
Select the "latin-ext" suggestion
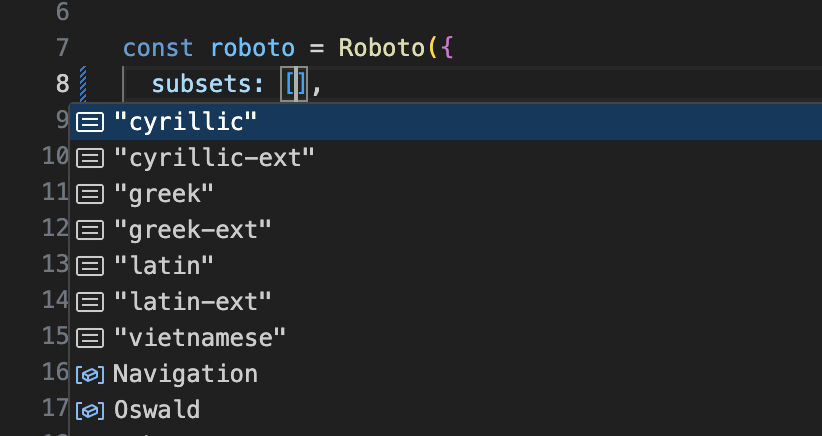(x=446, y=301)
